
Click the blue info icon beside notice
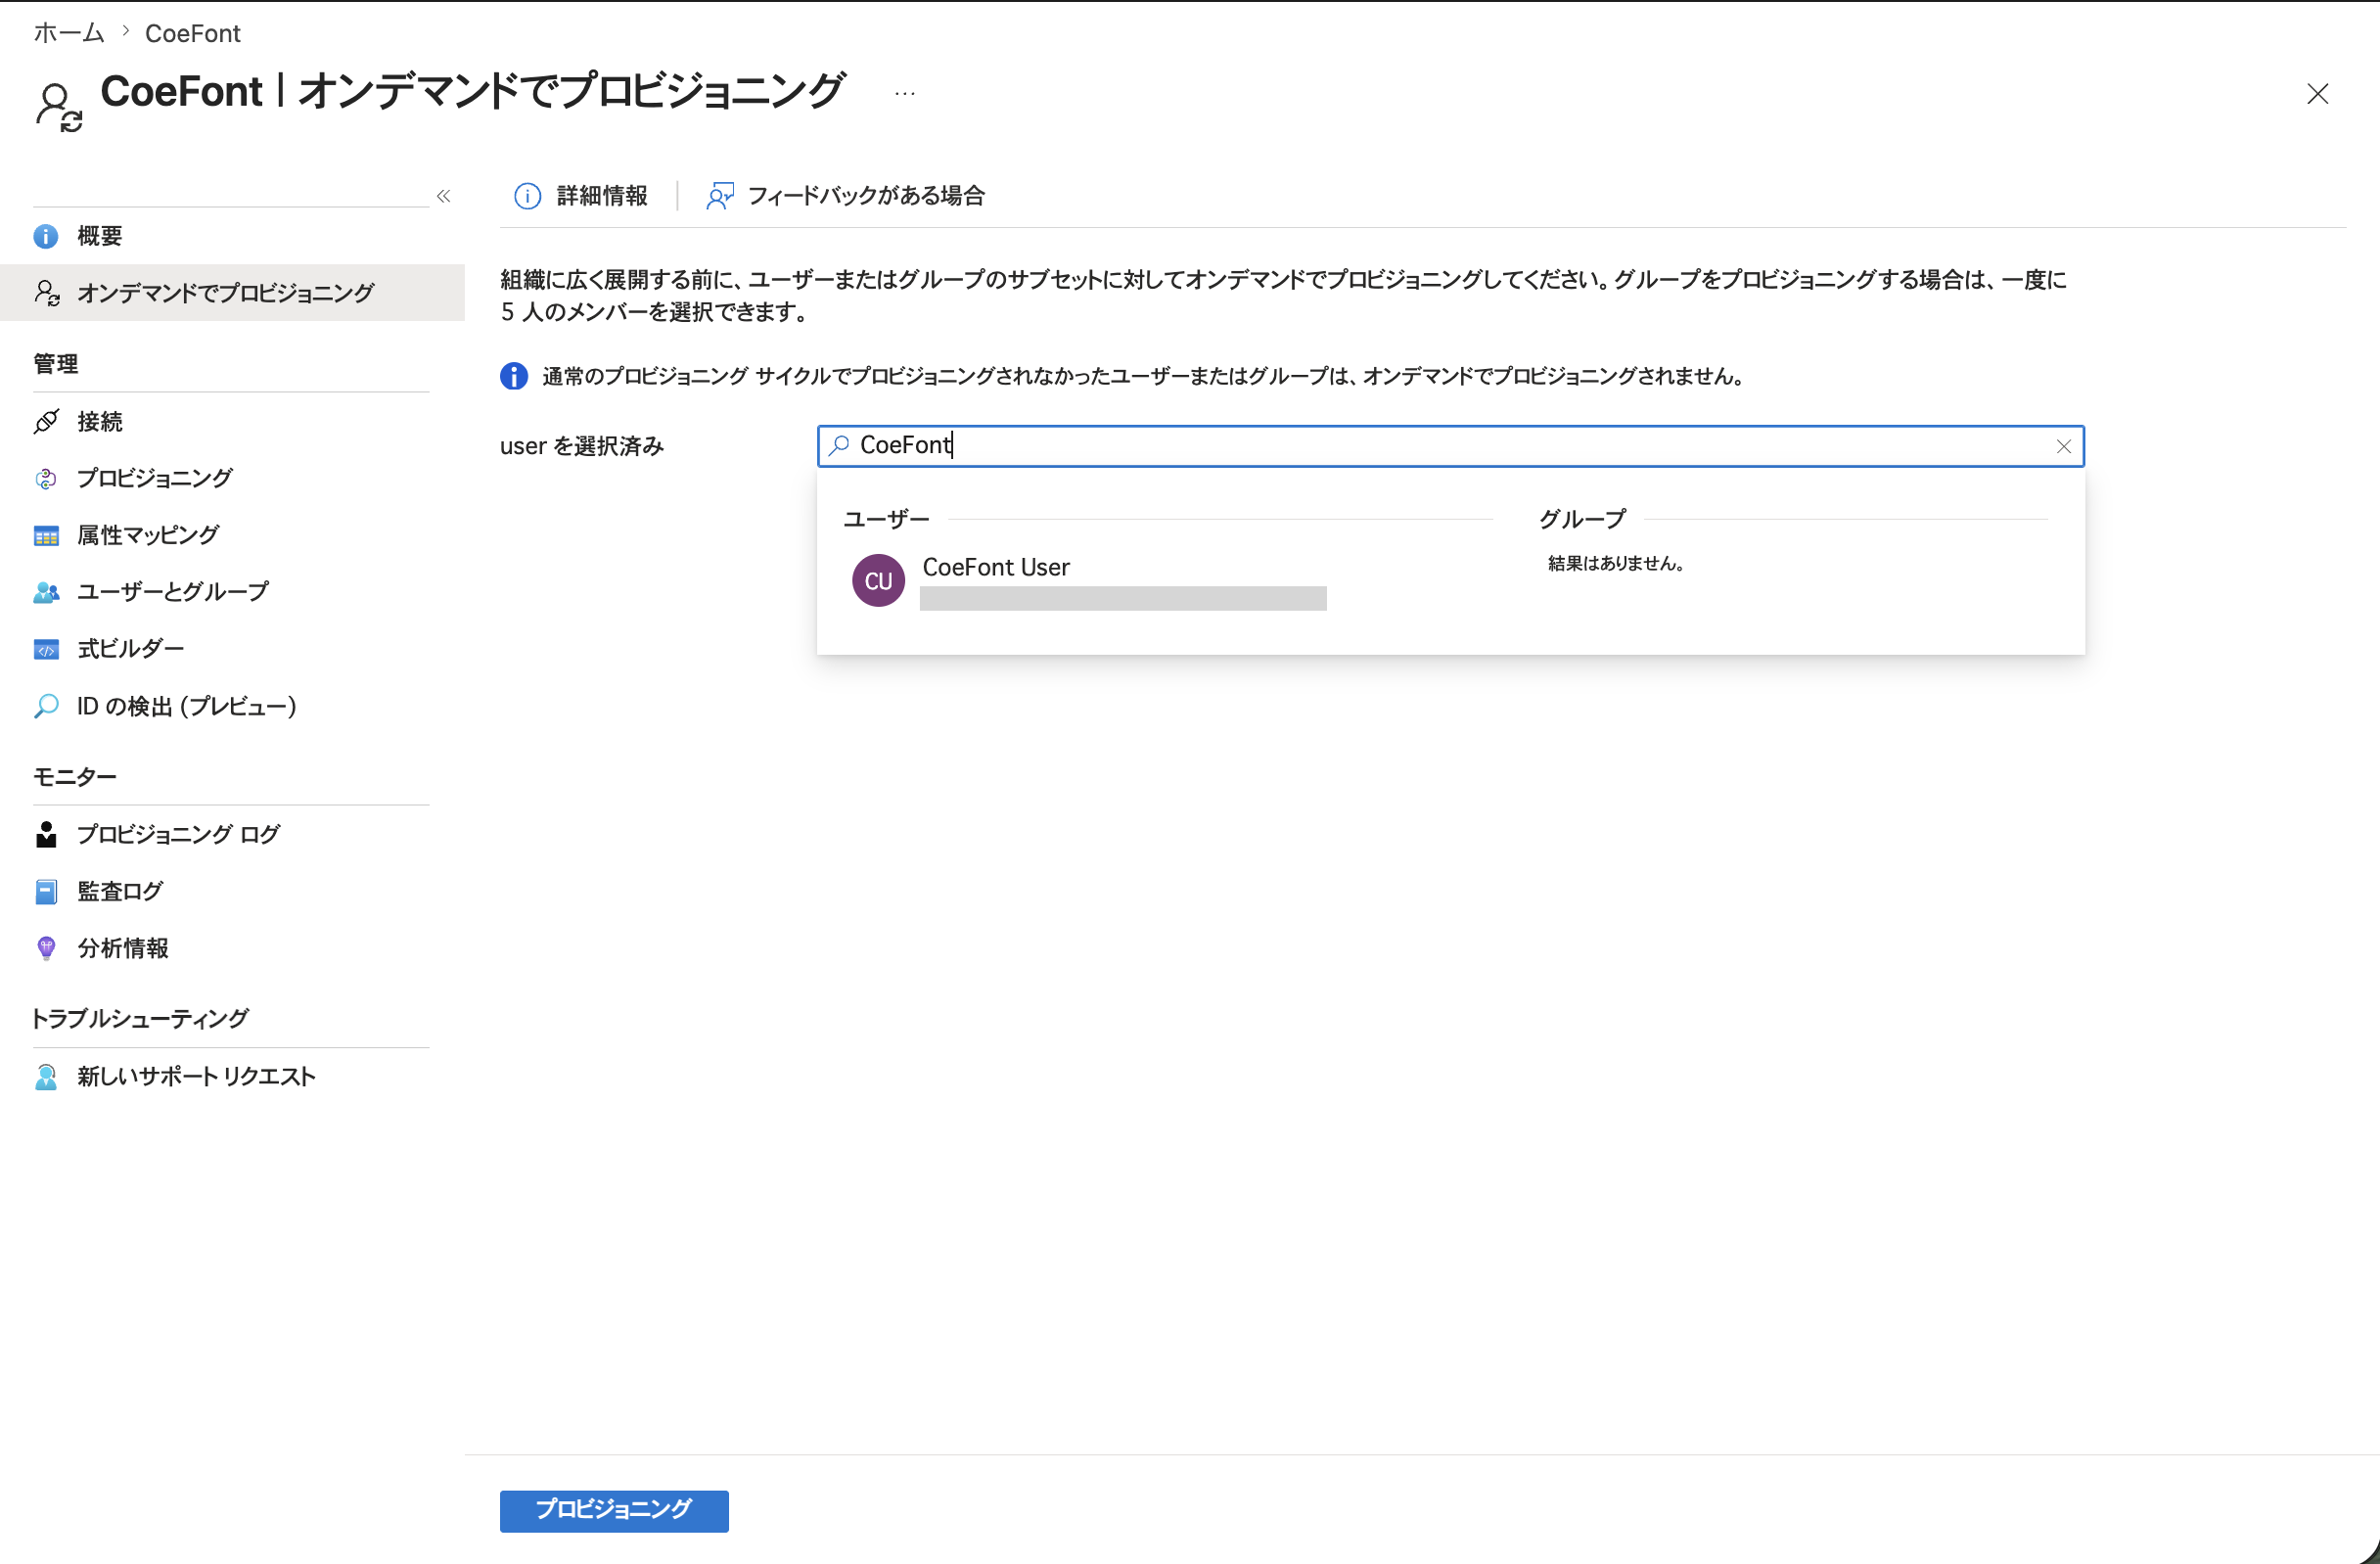514,376
